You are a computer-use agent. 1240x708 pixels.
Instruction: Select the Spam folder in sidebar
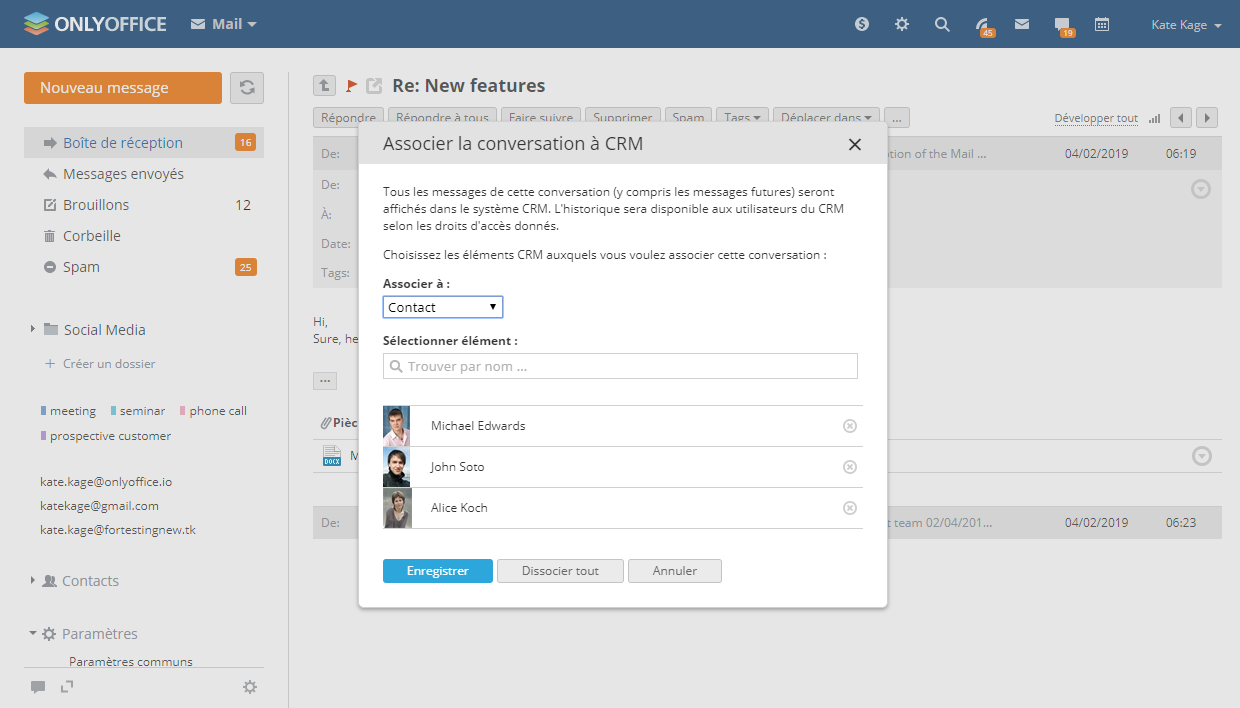81,267
